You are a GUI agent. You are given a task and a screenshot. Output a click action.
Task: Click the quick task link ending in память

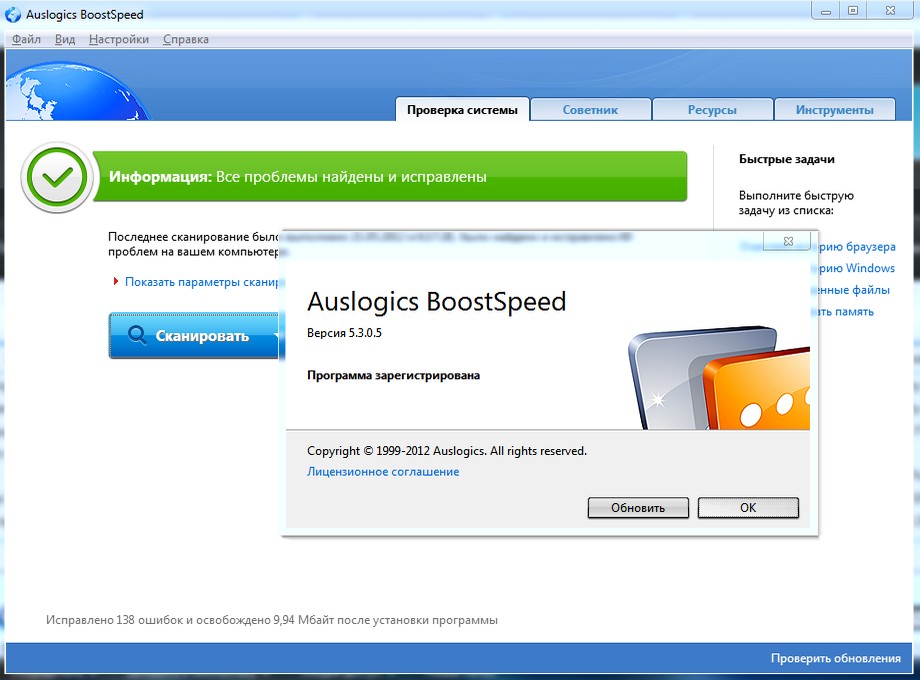[845, 312]
